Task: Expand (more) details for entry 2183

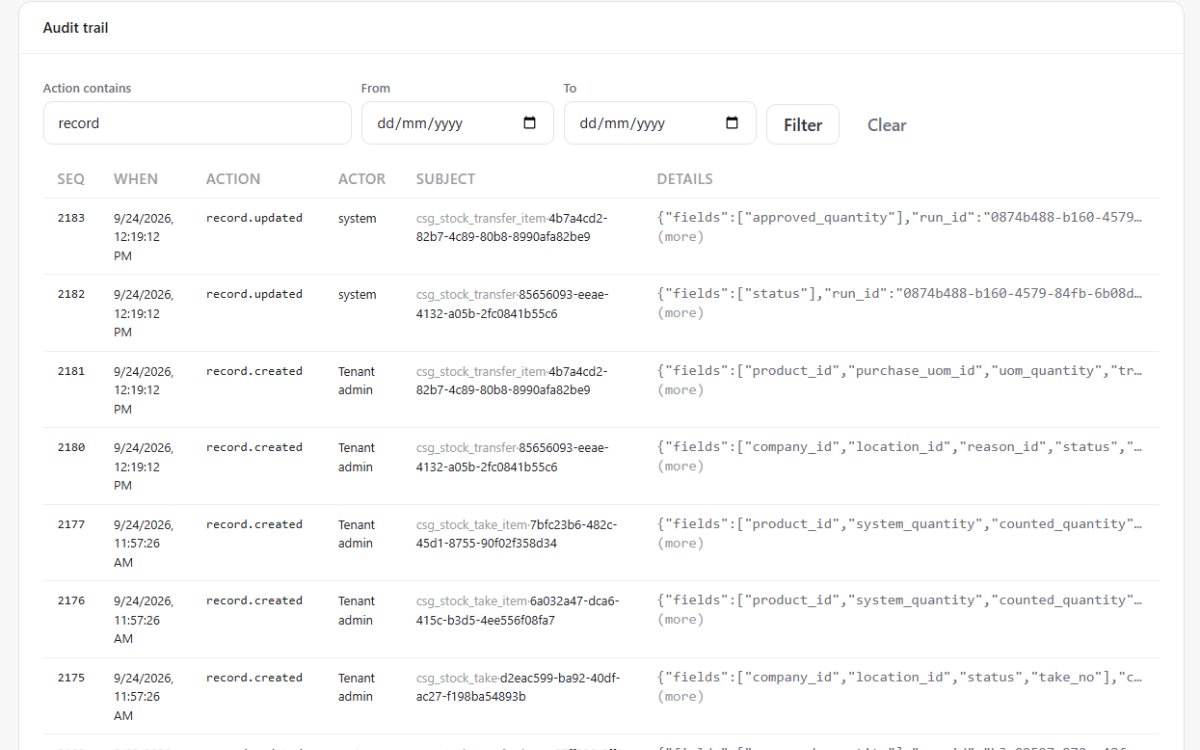Action: point(680,237)
